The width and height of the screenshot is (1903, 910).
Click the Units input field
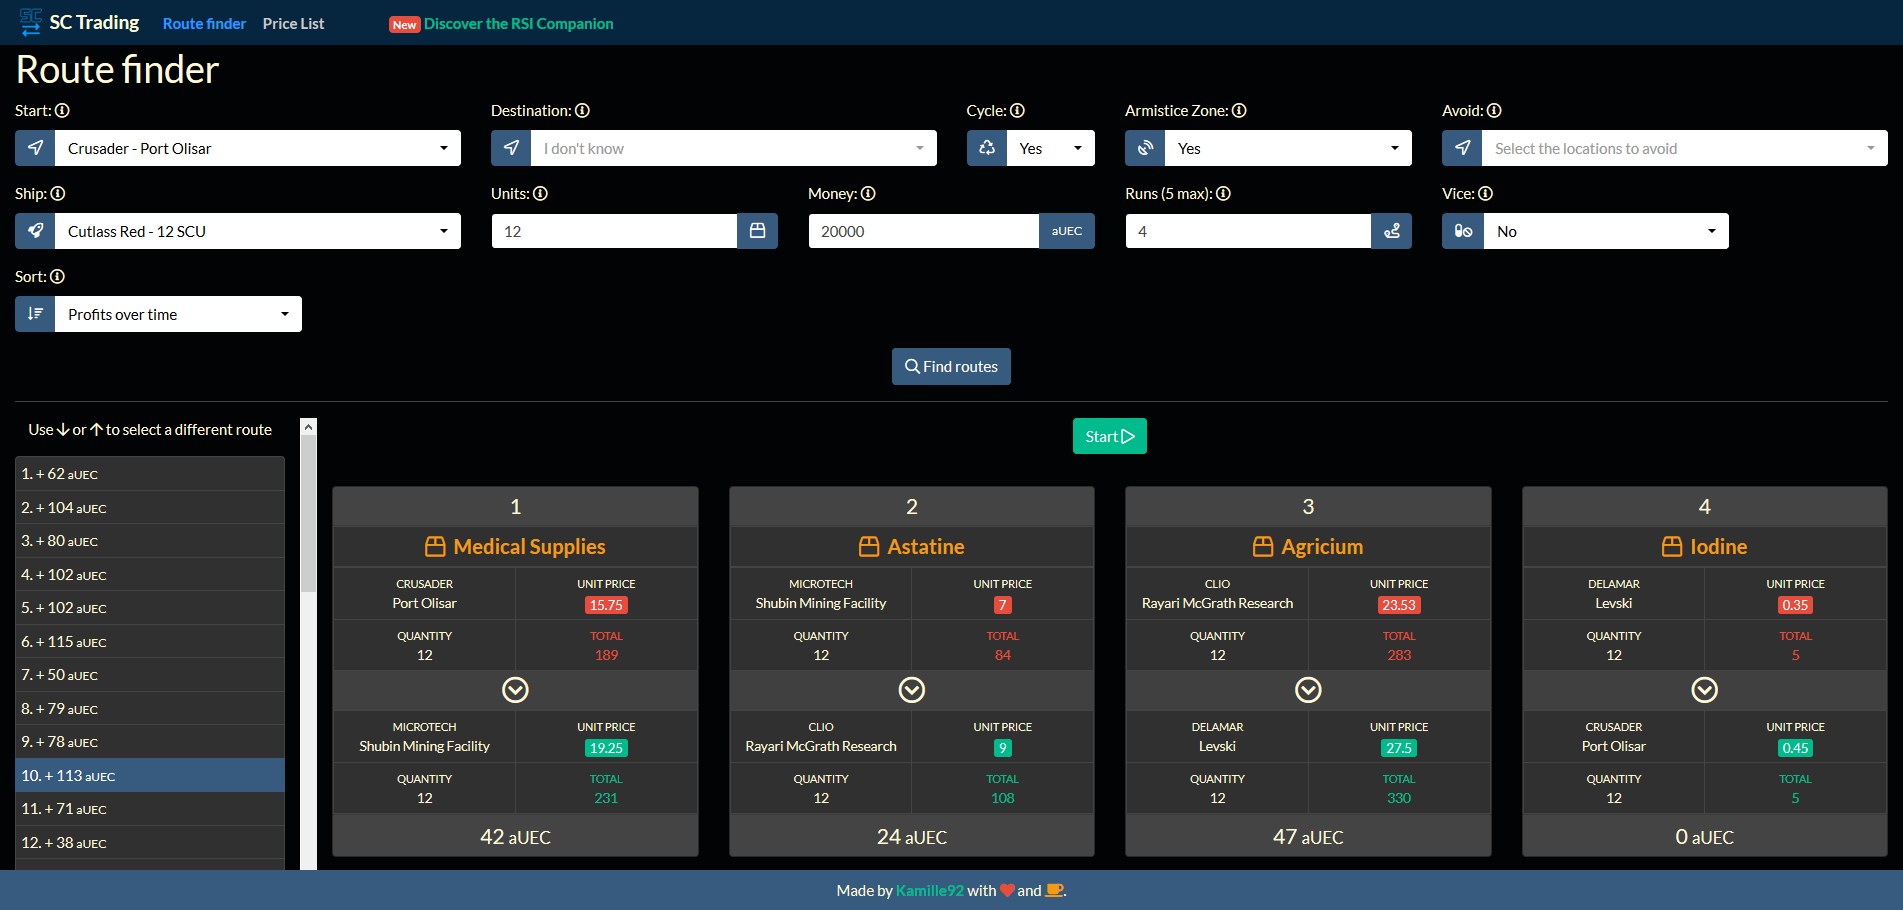pos(614,231)
